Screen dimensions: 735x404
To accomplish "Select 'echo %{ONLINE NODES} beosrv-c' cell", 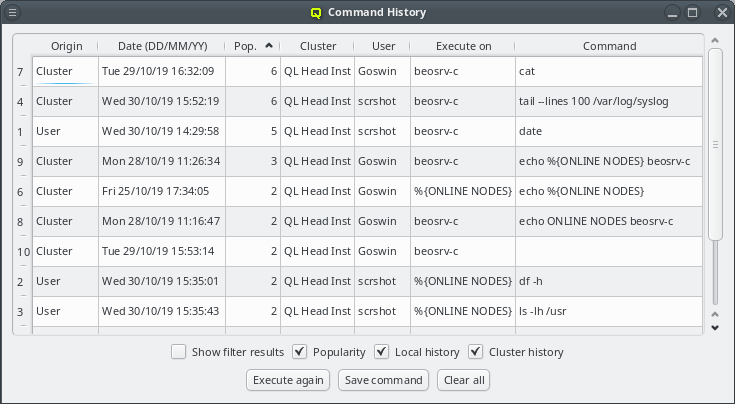I will point(609,161).
